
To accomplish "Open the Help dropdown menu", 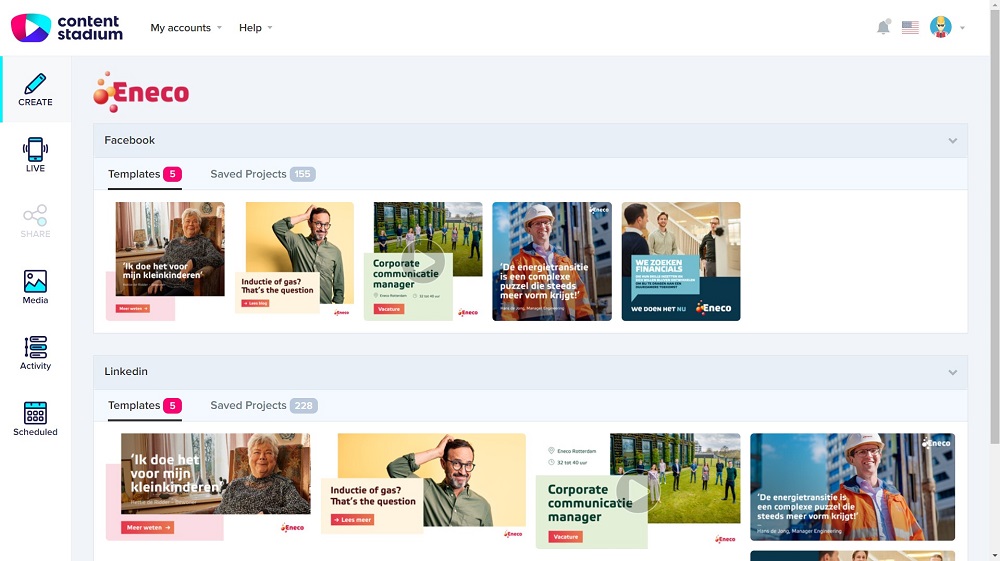I will [256, 27].
